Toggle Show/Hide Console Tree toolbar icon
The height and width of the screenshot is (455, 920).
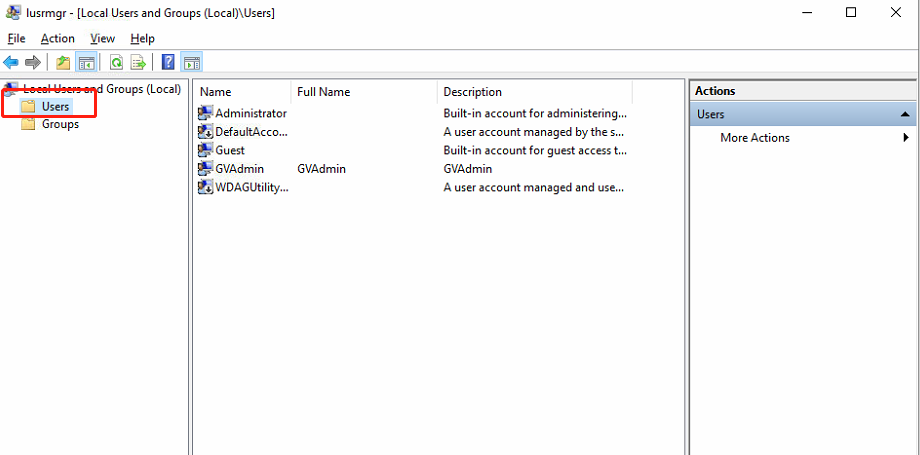tap(87, 62)
